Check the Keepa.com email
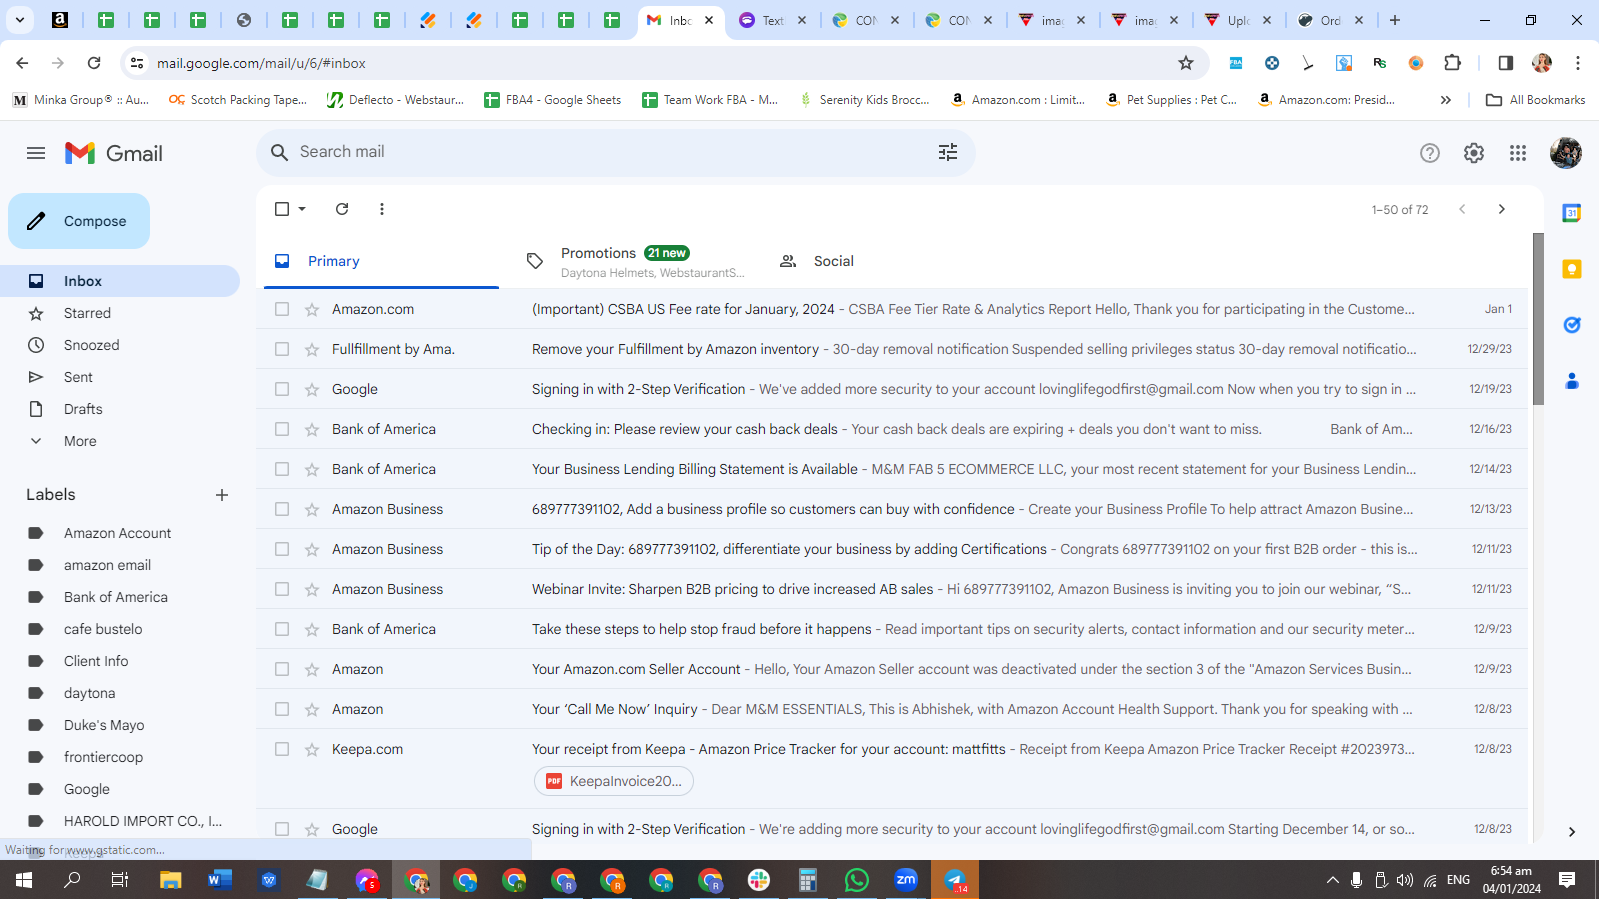 (282, 749)
